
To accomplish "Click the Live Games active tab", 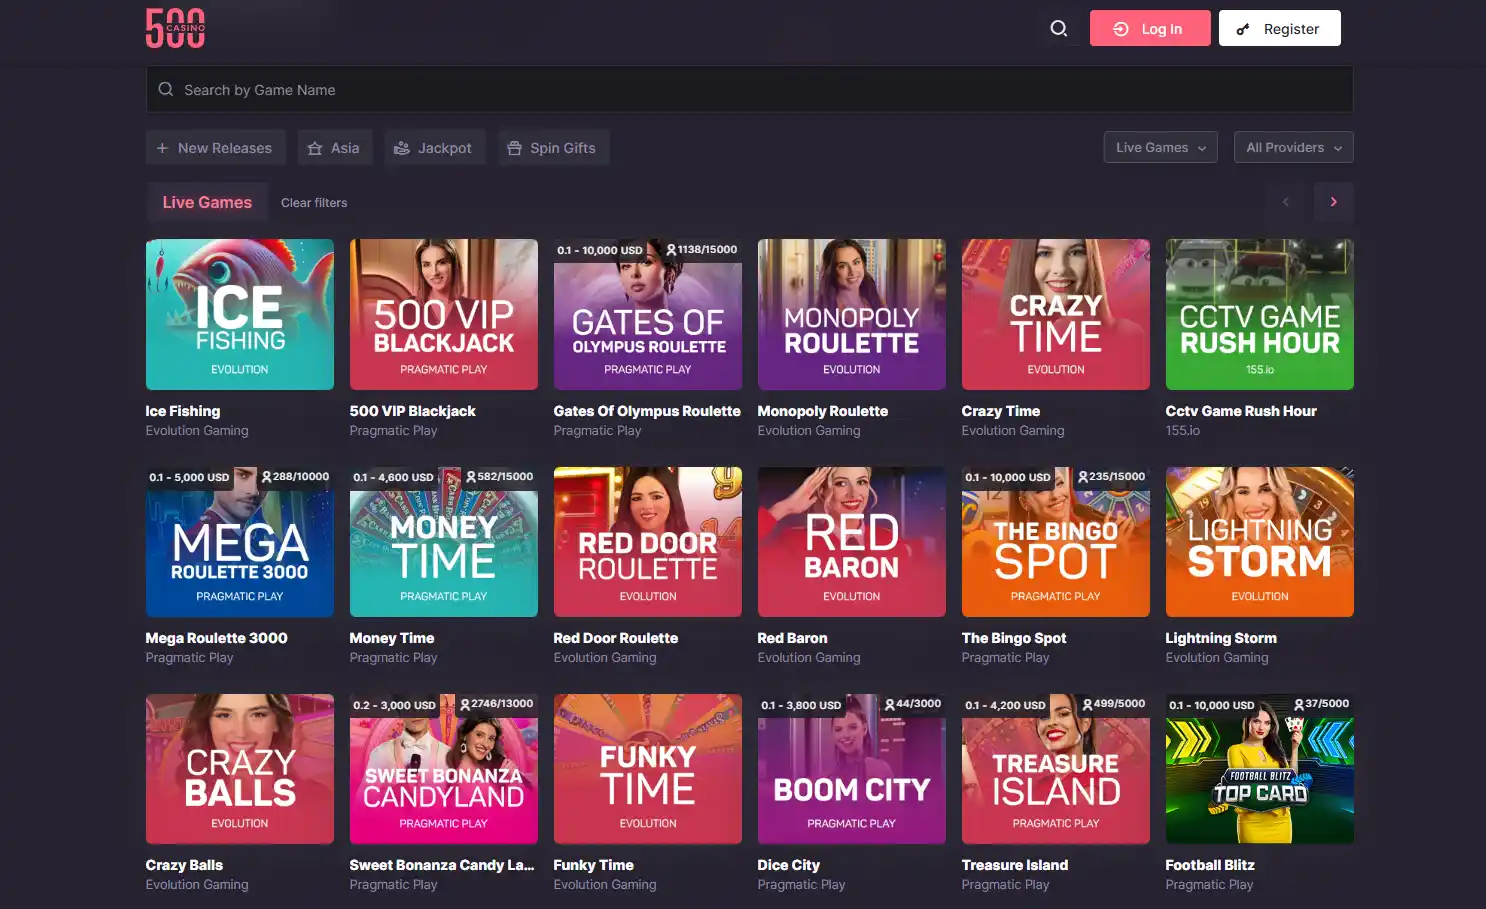I will pos(207,202).
